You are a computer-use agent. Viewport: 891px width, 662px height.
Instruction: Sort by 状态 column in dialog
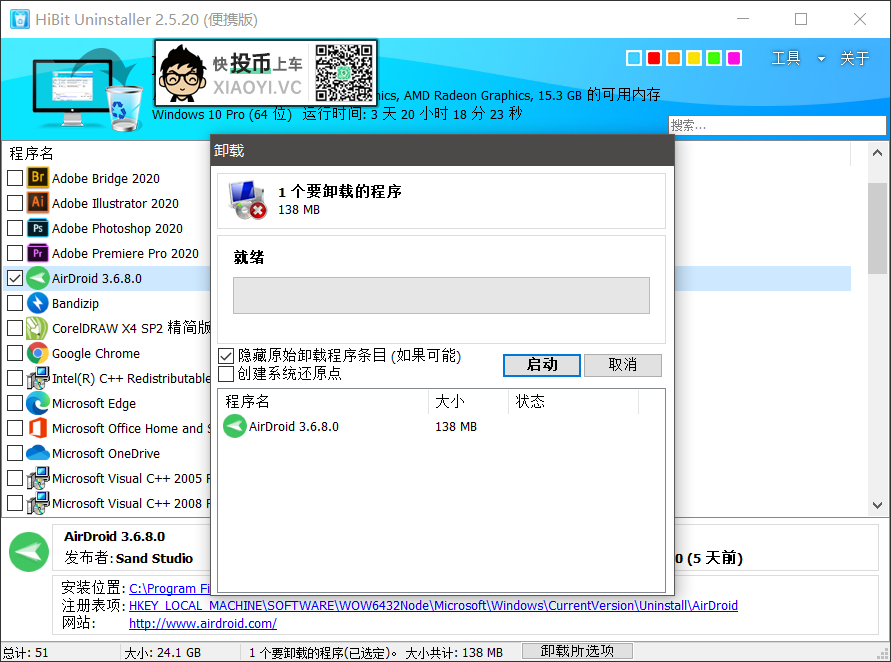point(573,401)
